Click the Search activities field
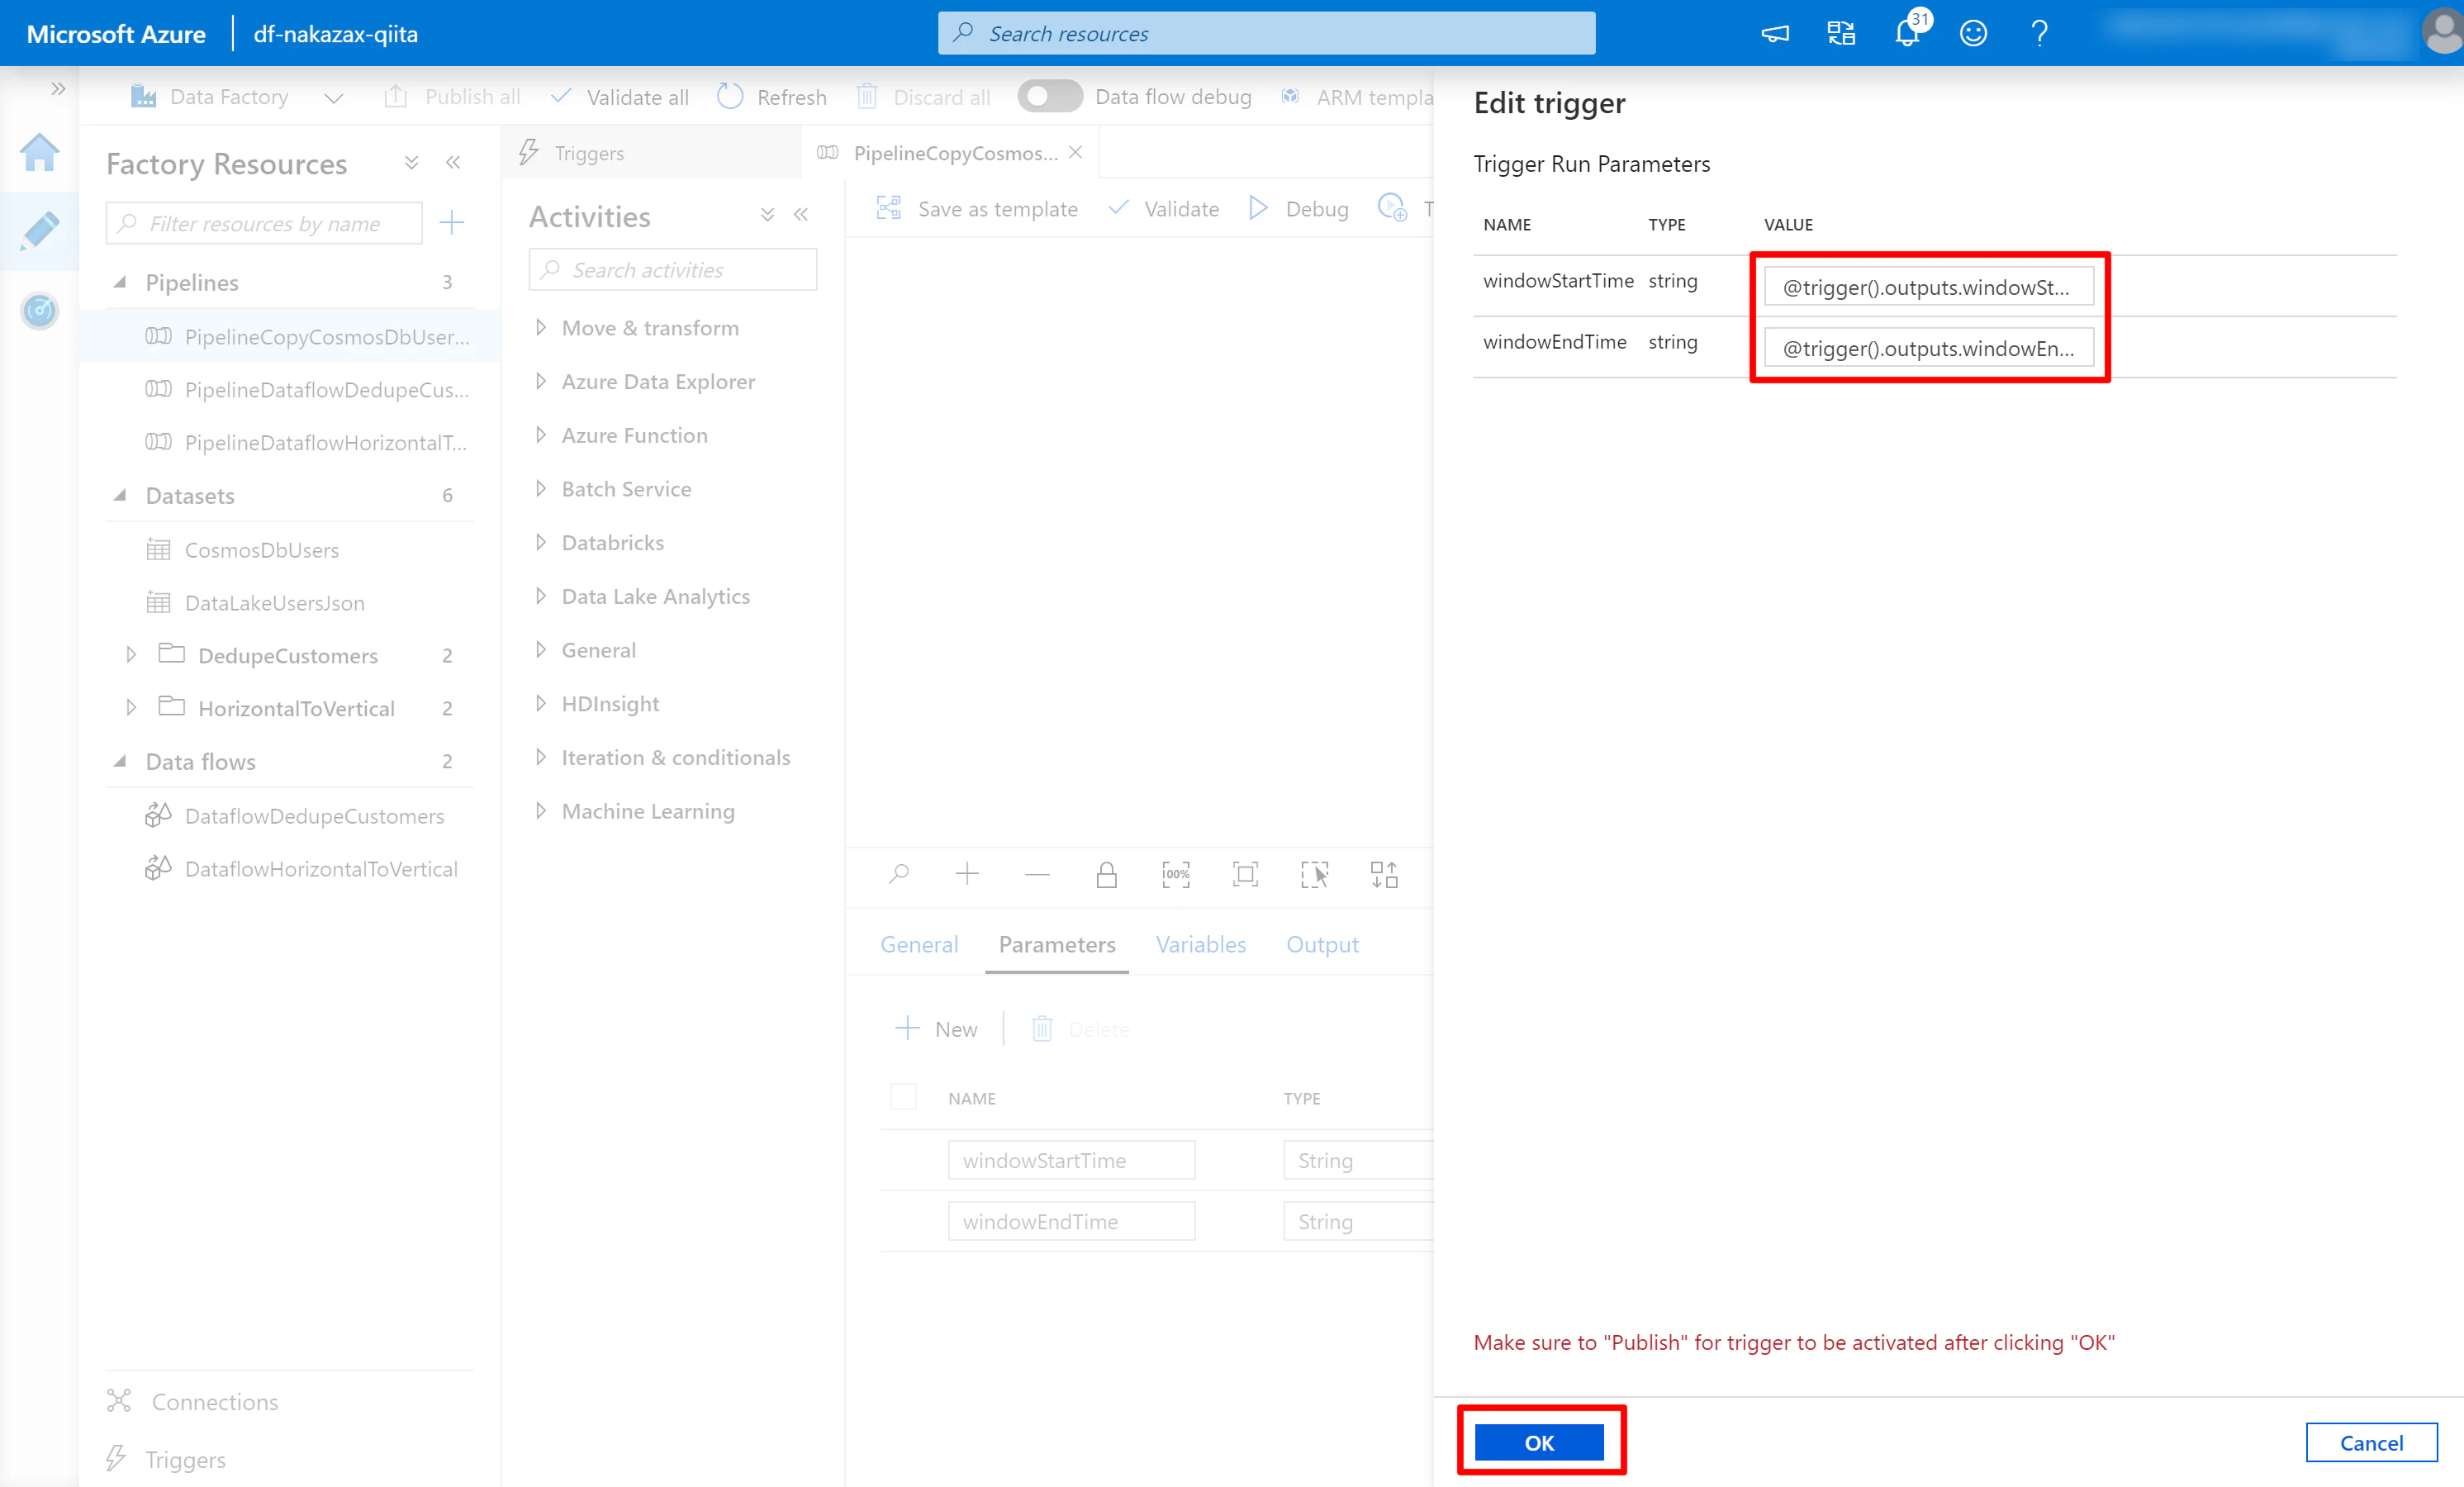This screenshot has height=1487, width=2464. (x=672, y=270)
